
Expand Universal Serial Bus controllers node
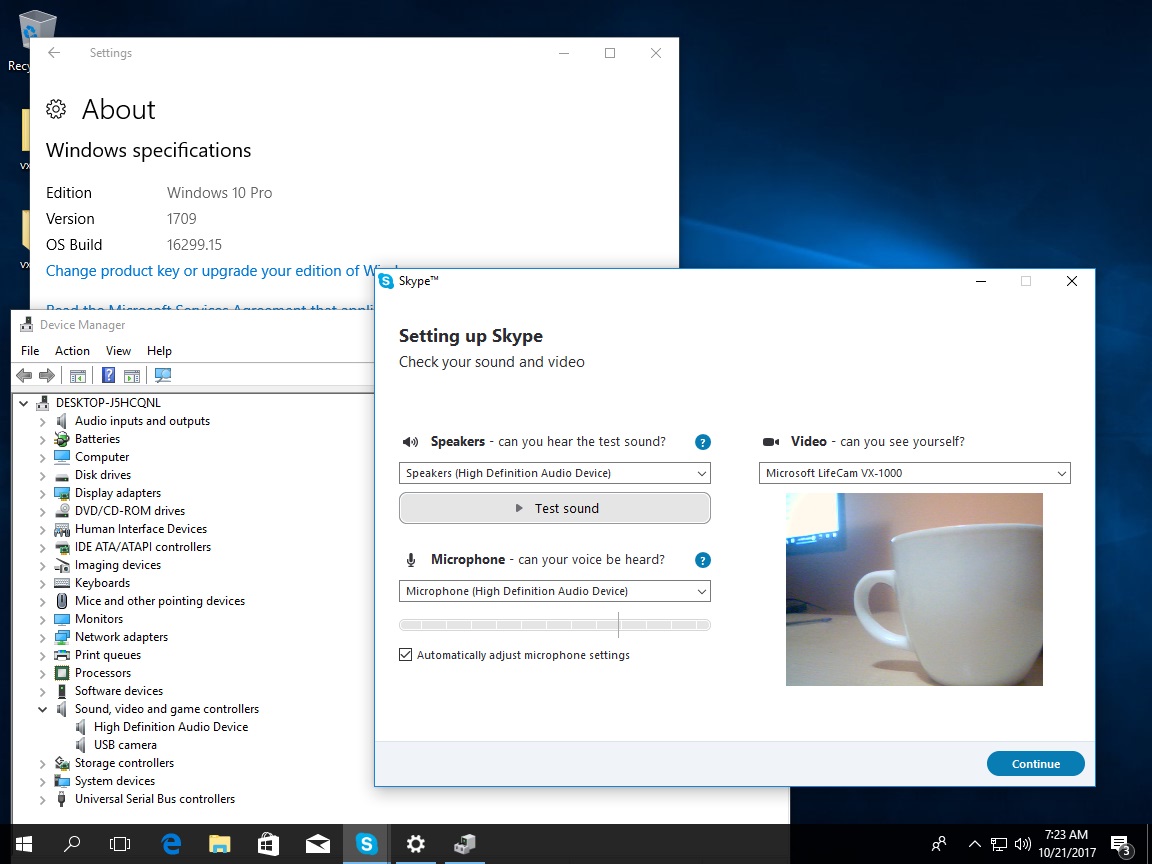click(43, 799)
